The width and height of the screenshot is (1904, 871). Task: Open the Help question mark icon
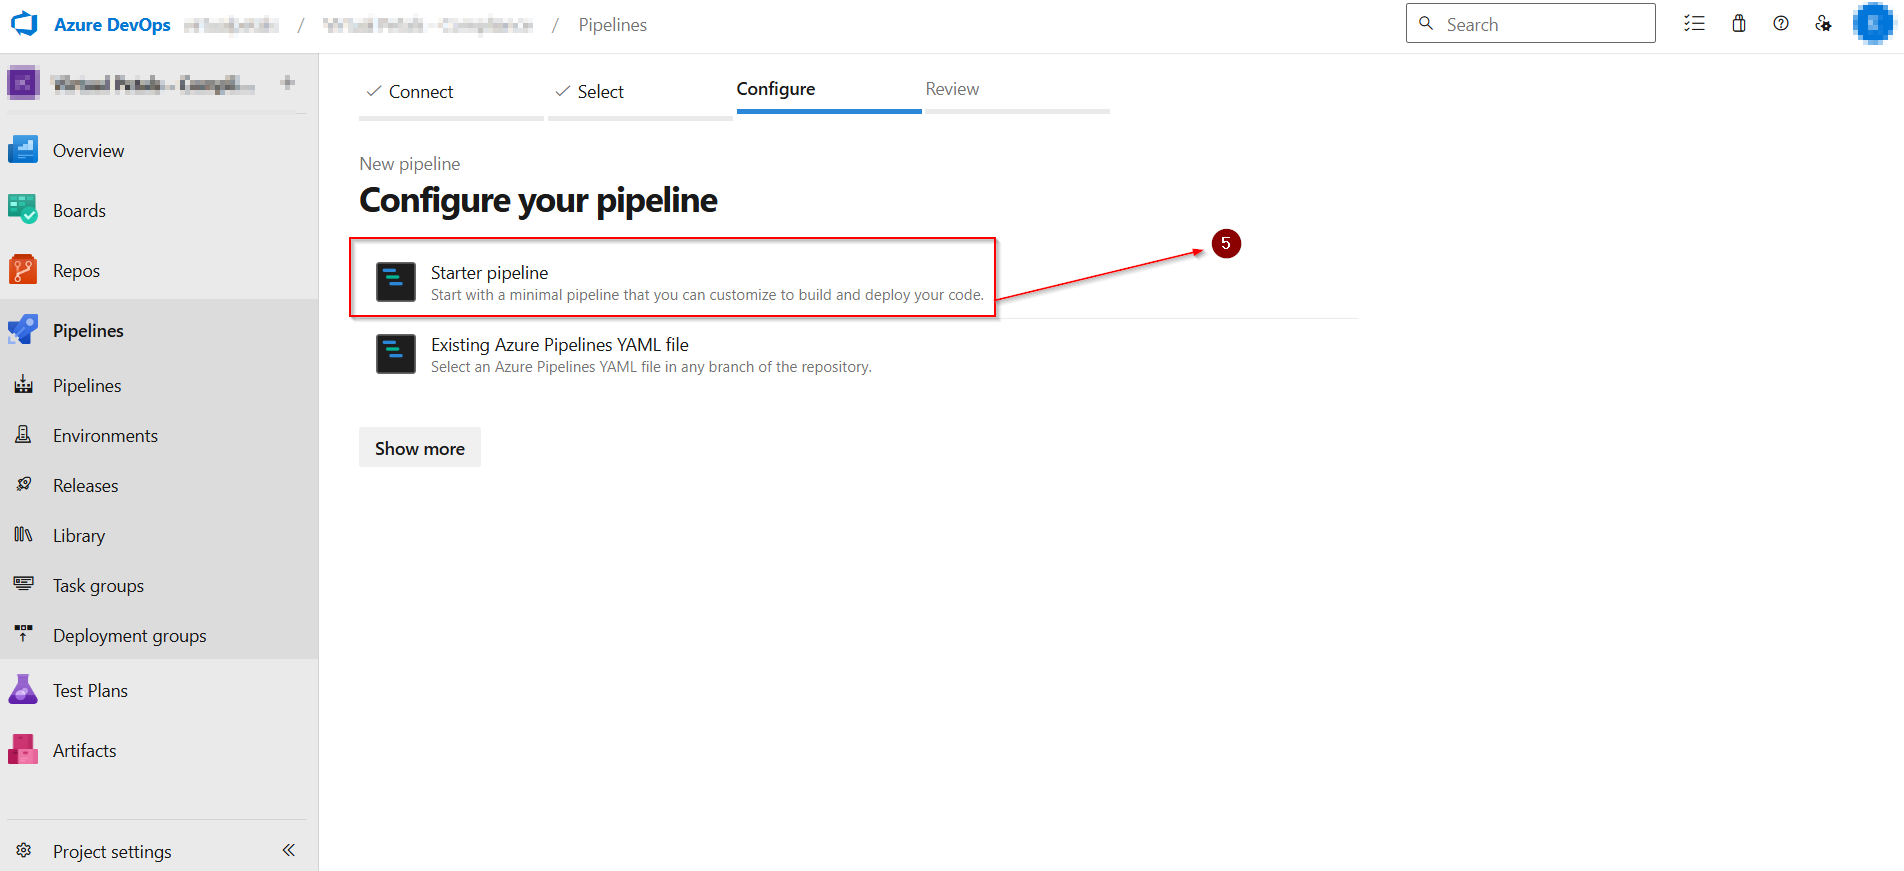(1781, 23)
